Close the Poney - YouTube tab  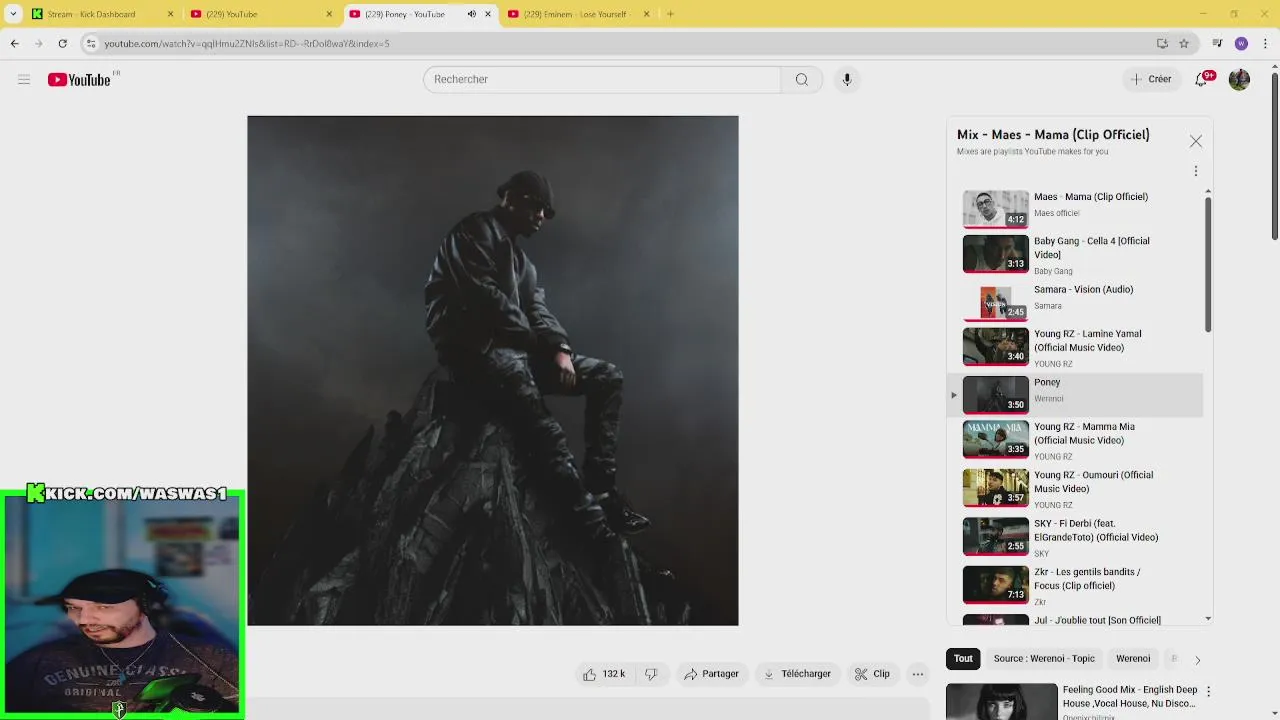(488, 14)
